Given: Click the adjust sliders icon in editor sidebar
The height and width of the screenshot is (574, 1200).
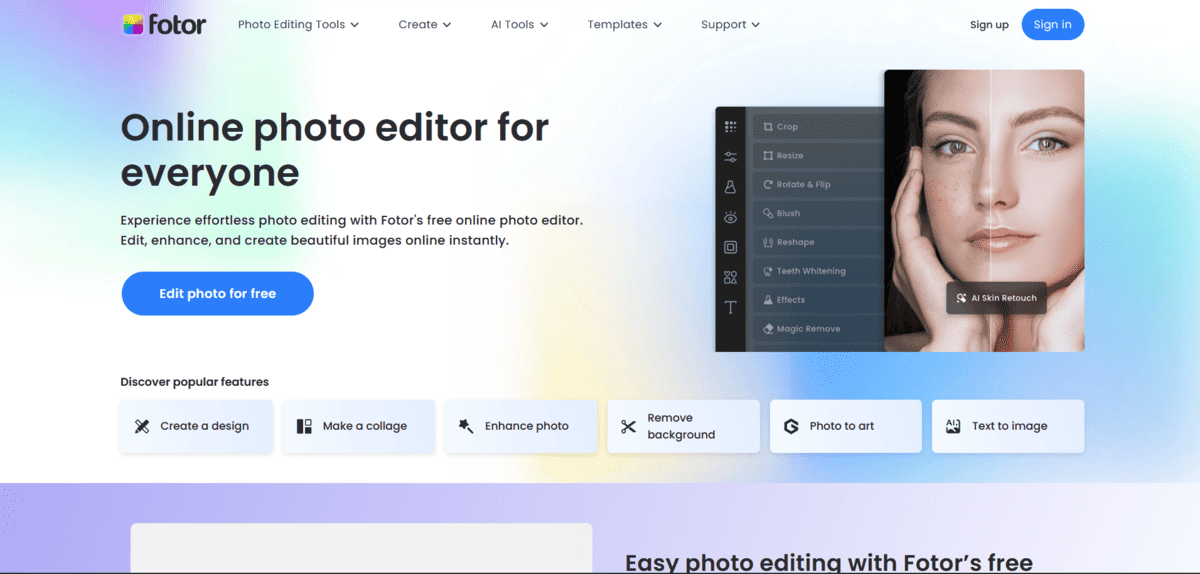Looking at the screenshot, I should click(730, 157).
